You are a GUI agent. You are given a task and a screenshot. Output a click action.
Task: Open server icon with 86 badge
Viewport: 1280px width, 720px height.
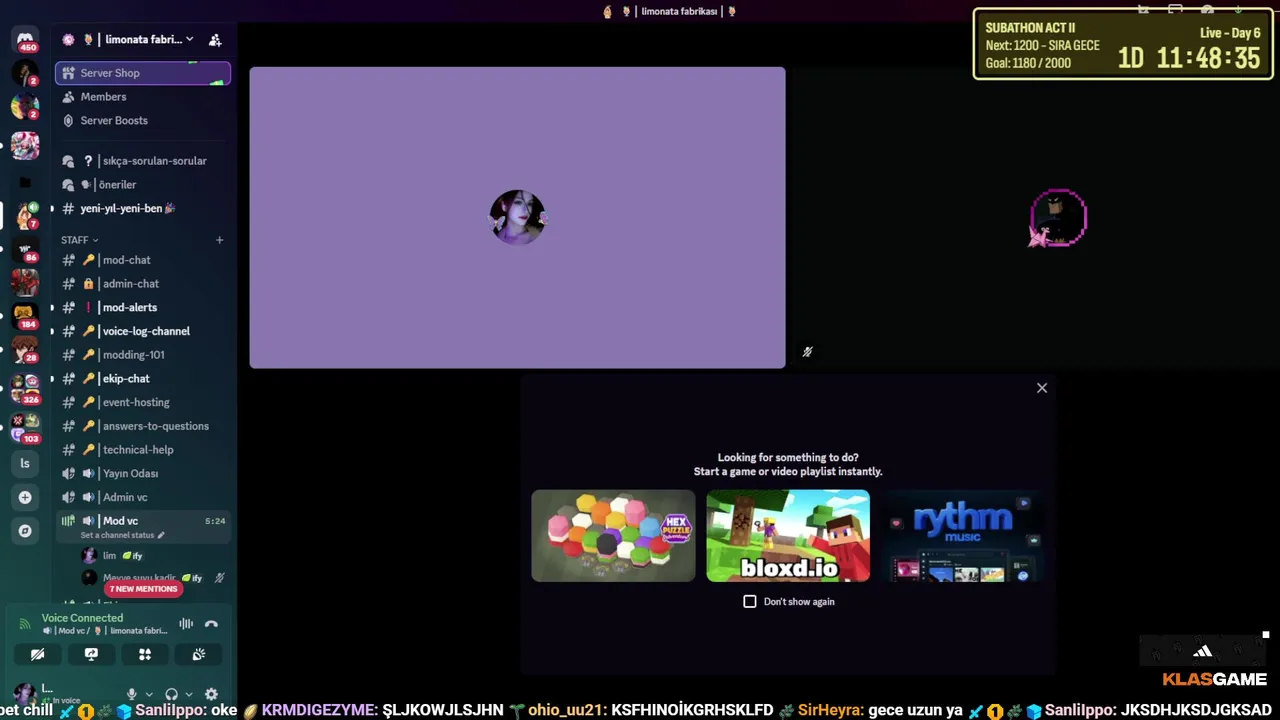pos(25,250)
